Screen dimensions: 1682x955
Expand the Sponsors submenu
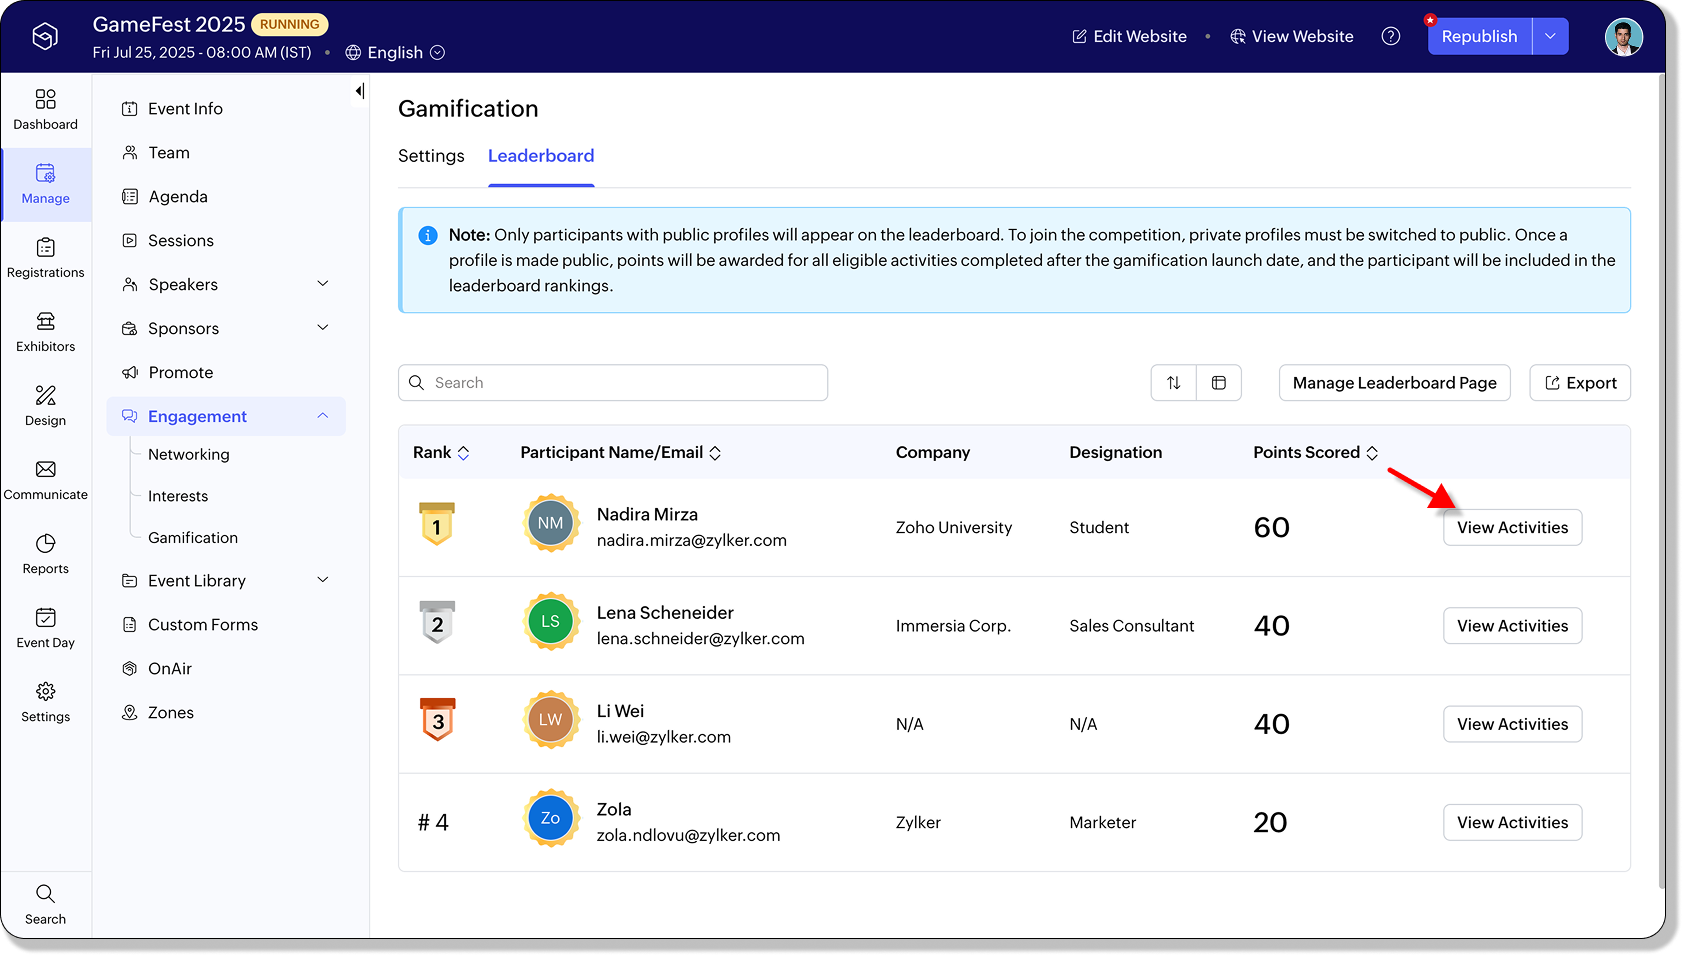(x=323, y=328)
